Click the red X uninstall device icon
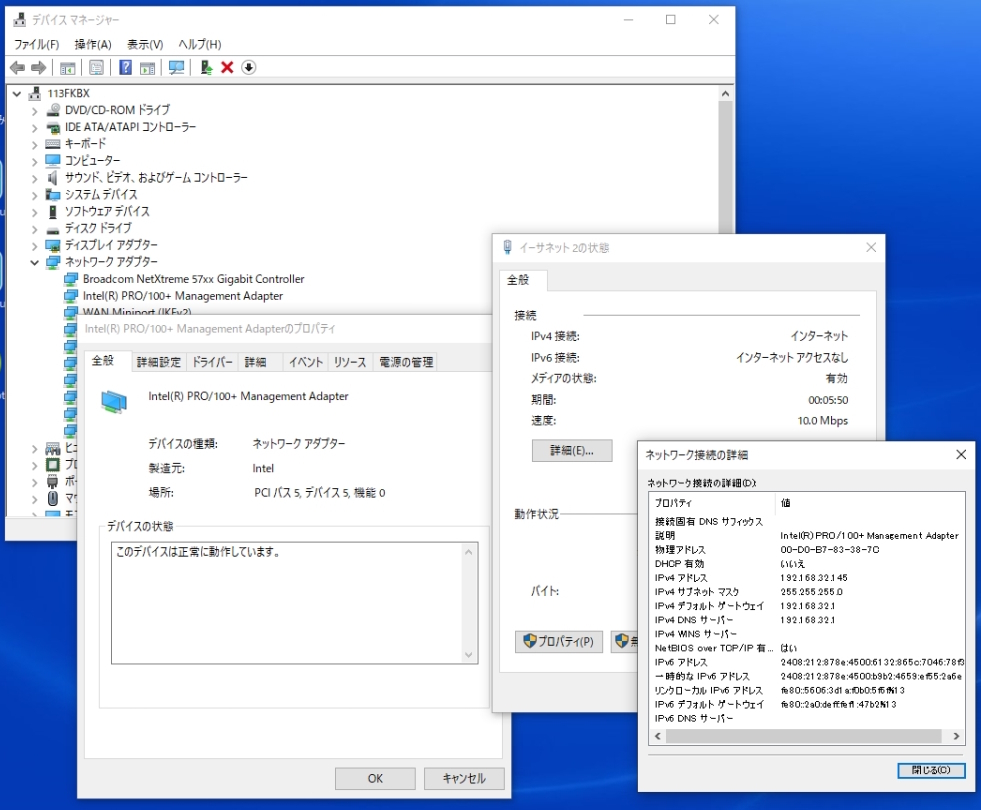Viewport: 981px width, 810px height. click(227, 67)
